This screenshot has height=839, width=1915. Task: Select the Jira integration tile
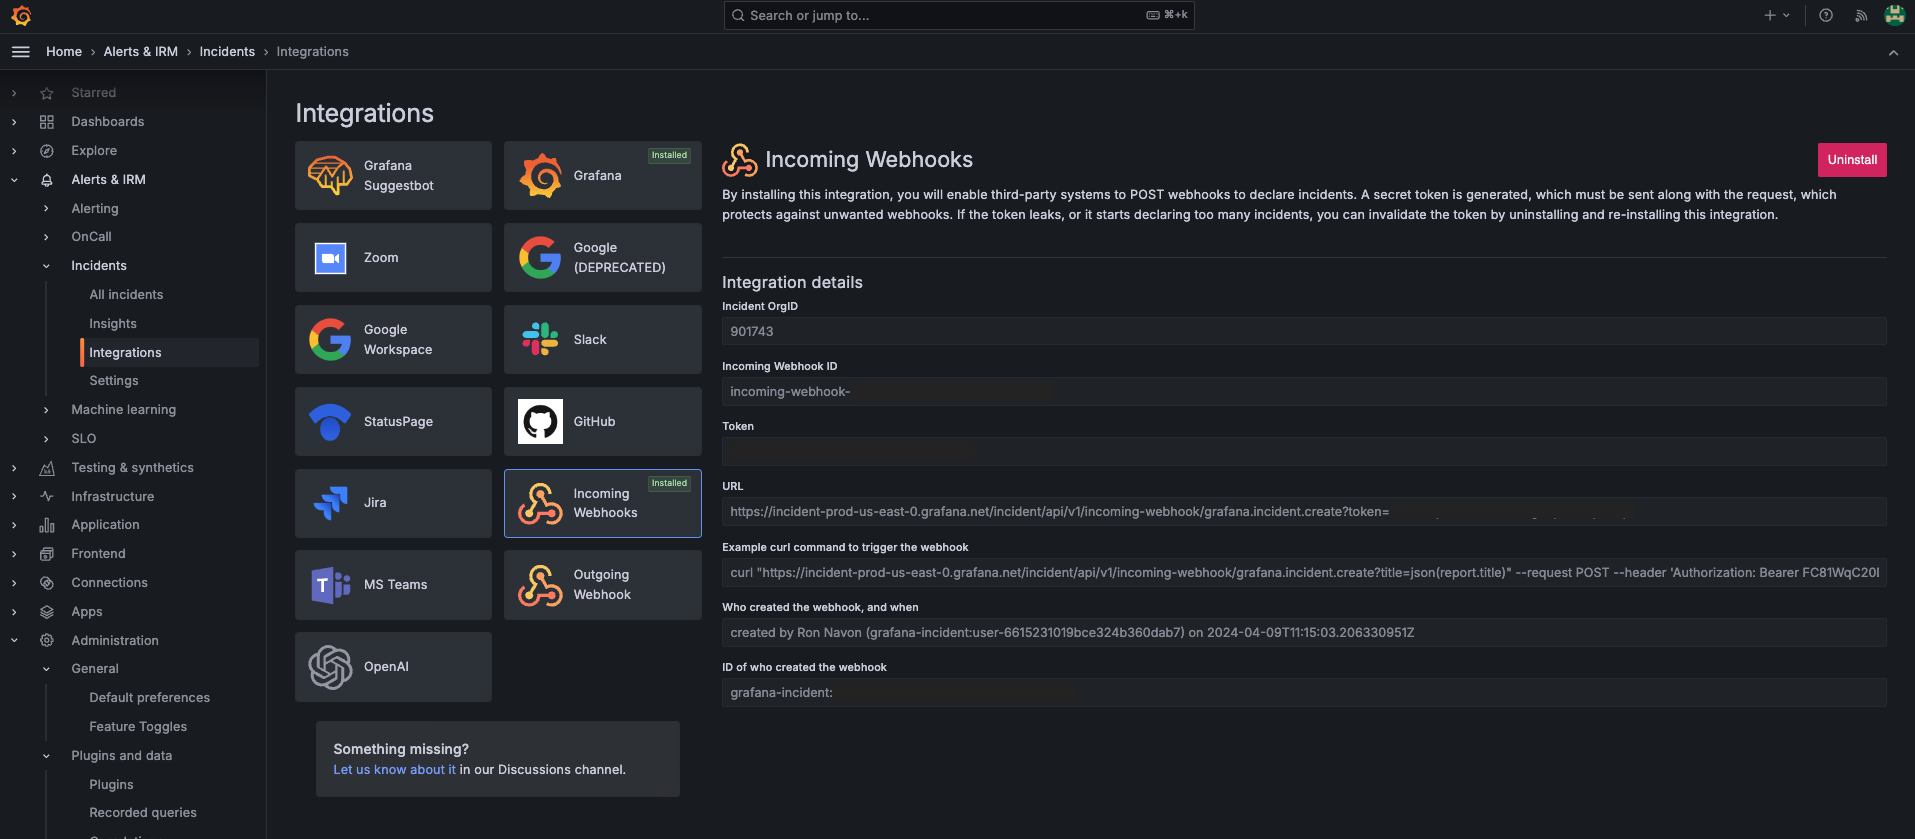393,503
